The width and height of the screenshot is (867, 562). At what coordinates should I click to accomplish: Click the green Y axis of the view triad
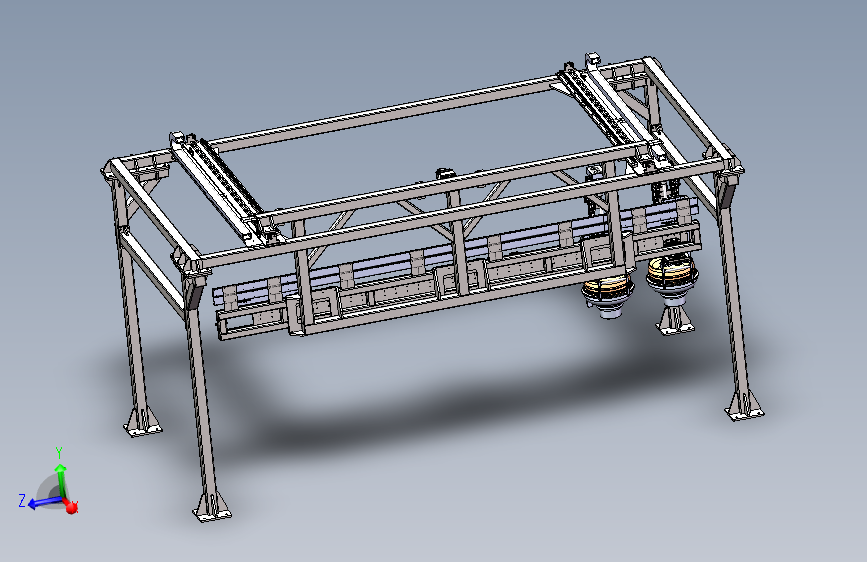(60, 481)
